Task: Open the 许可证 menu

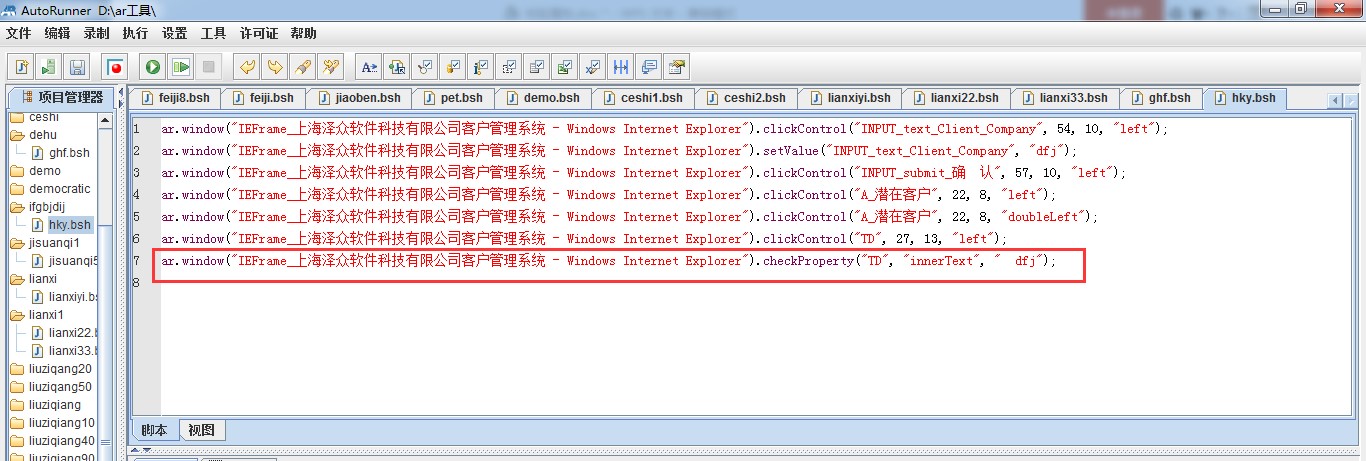Action: point(259,33)
